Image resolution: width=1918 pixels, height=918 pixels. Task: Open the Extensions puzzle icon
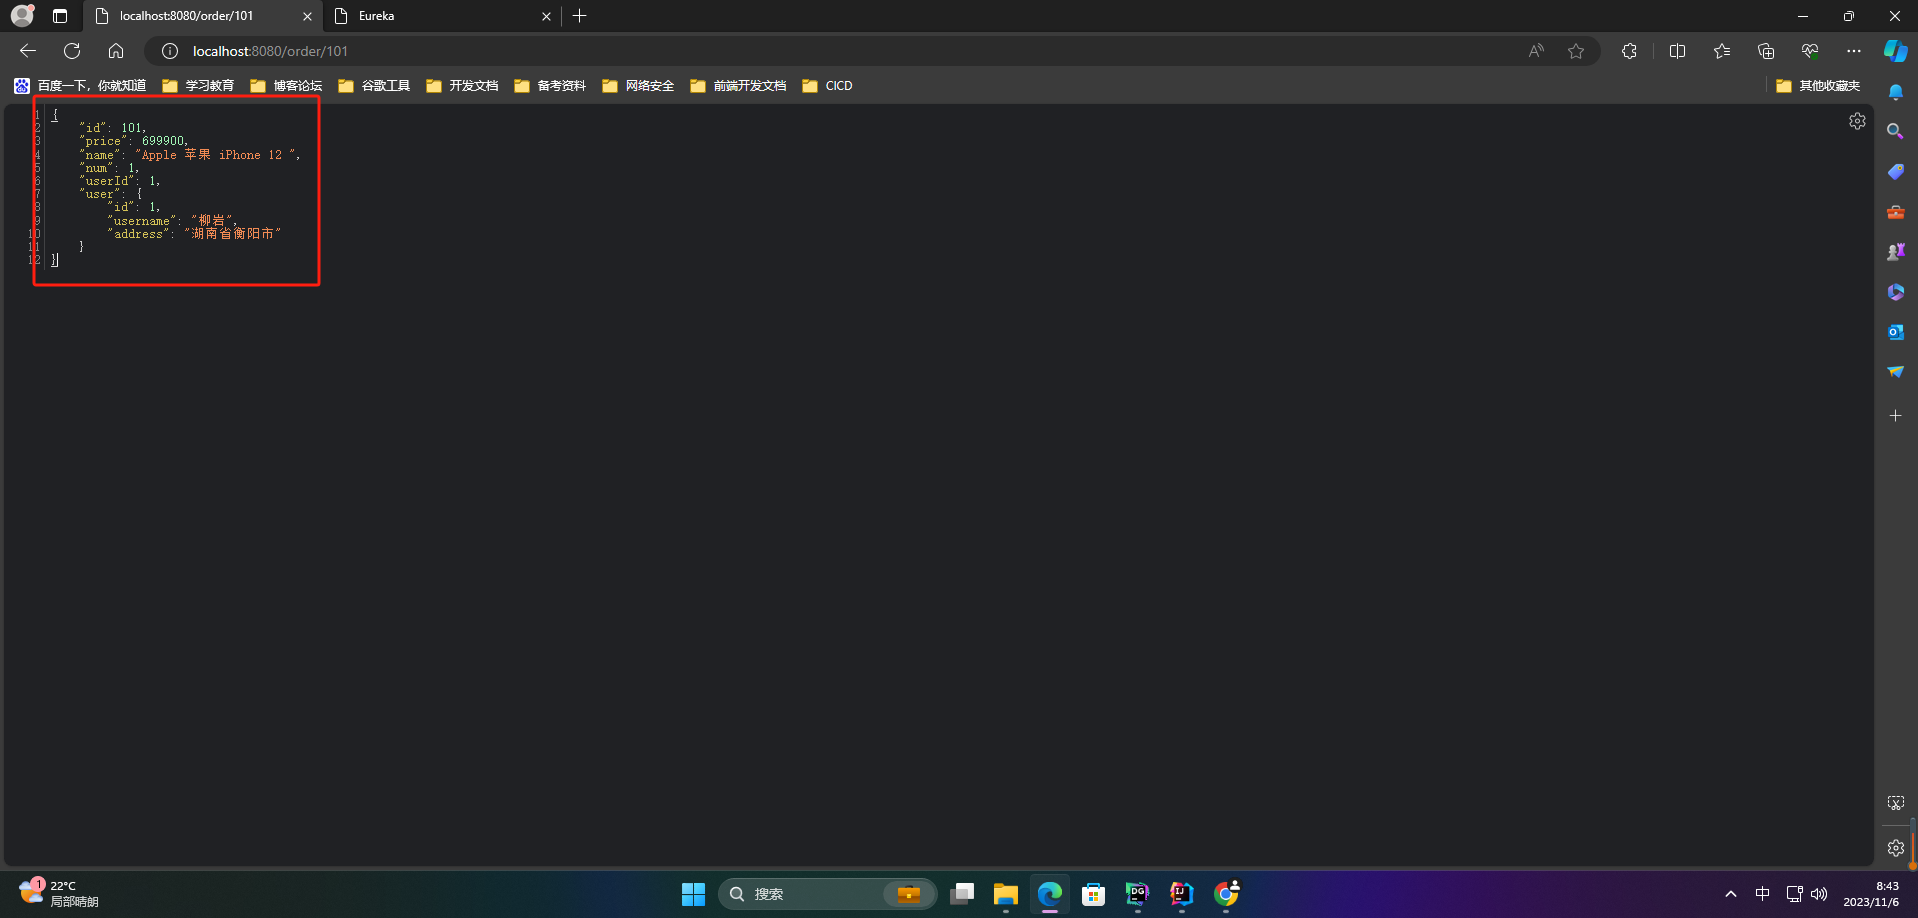point(1629,51)
